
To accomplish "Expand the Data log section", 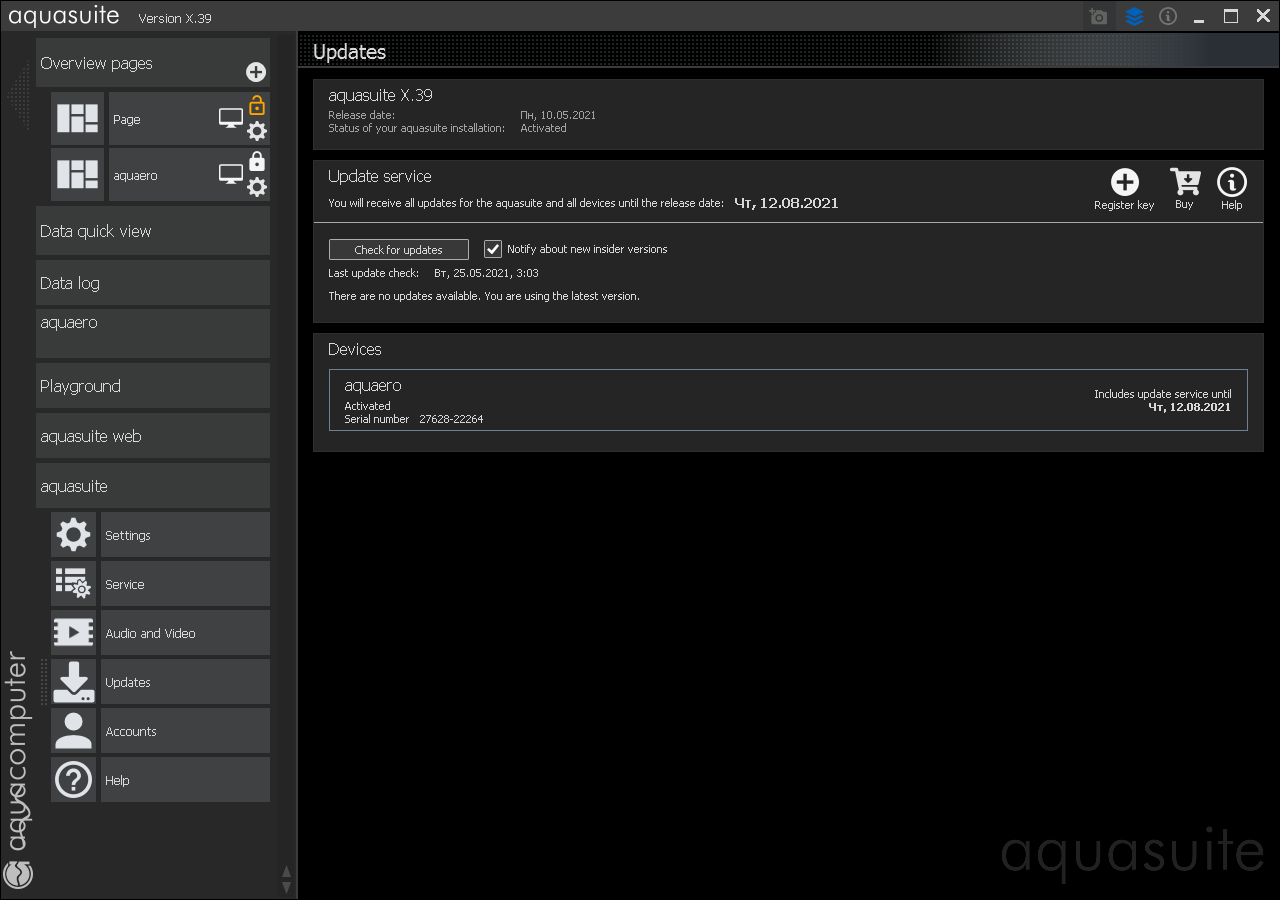I will [x=153, y=283].
